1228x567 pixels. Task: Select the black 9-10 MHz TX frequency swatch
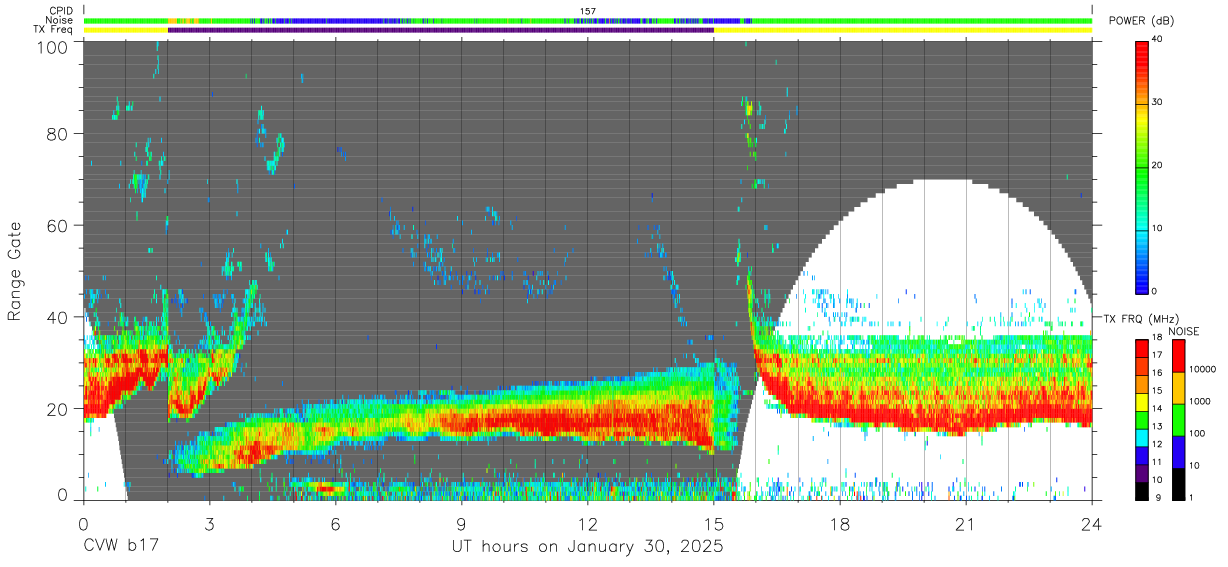(1142, 491)
